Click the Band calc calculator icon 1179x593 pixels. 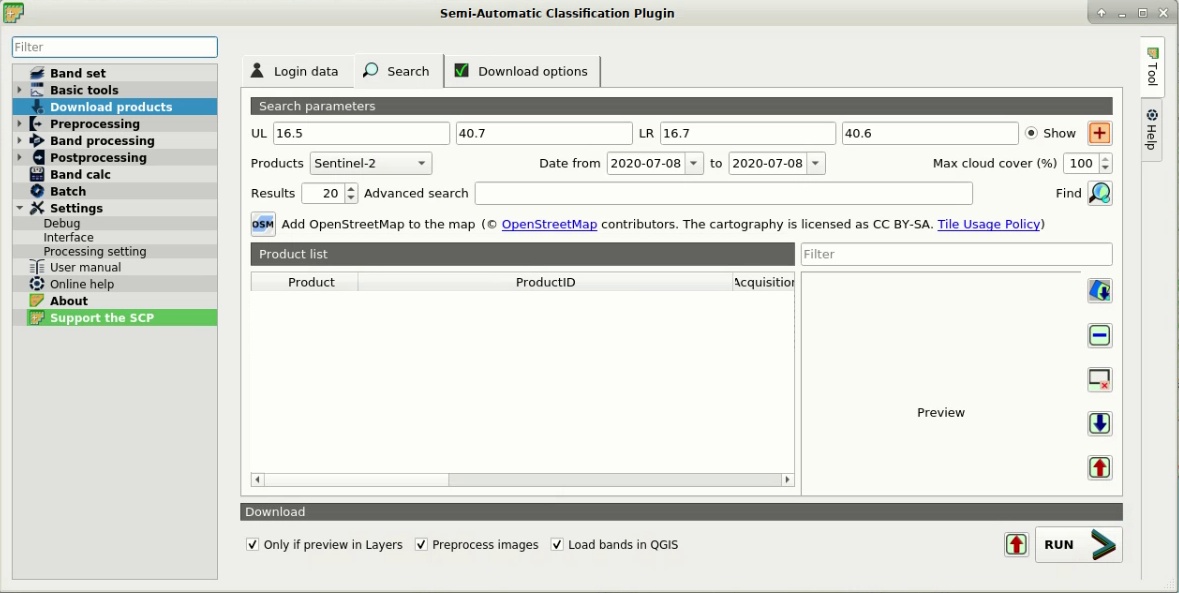[37, 174]
